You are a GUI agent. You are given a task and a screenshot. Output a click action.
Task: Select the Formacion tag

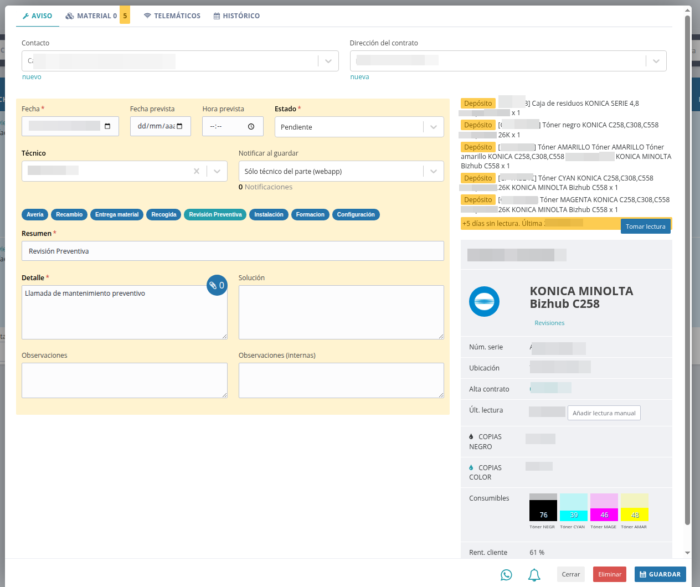tap(310, 215)
